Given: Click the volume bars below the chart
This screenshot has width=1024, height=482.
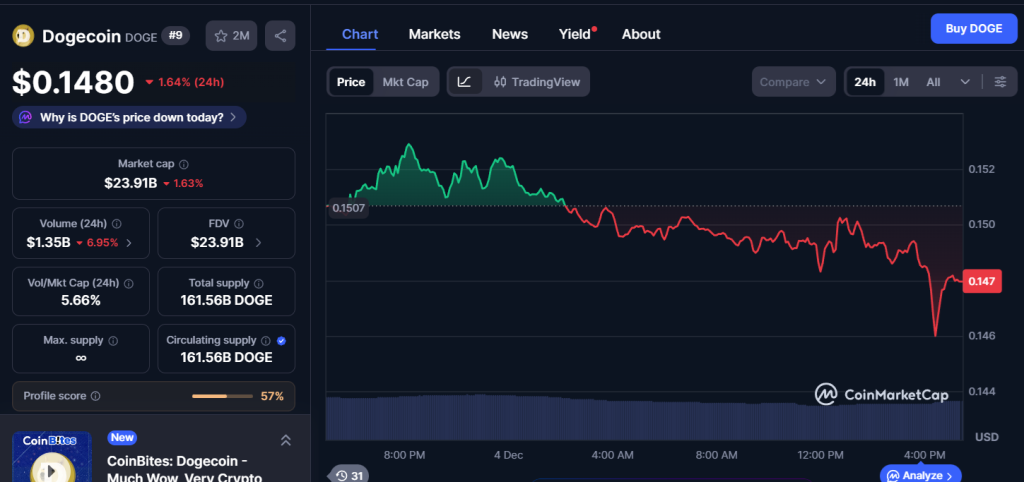Looking at the screenshot, I should pyautogui.click(x=643, y=418).
